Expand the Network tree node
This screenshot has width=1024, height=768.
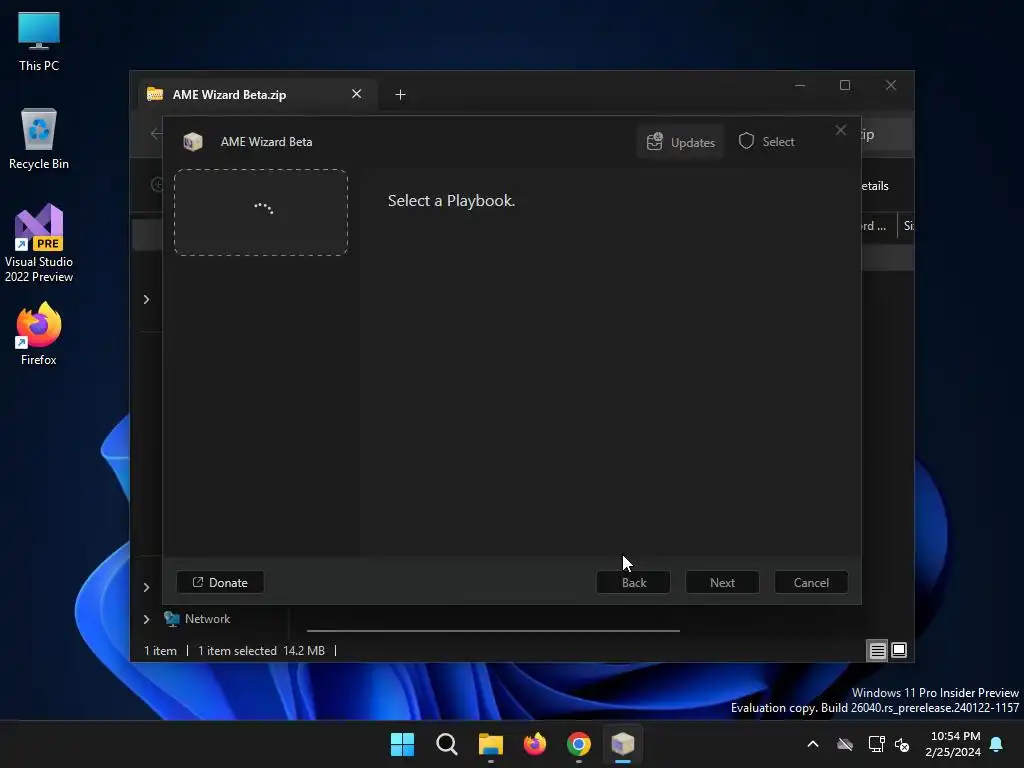(146, 619)
